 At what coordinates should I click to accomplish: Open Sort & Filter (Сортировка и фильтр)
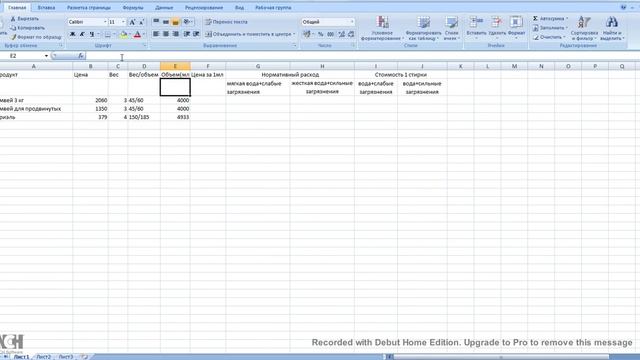click(584, 28)
